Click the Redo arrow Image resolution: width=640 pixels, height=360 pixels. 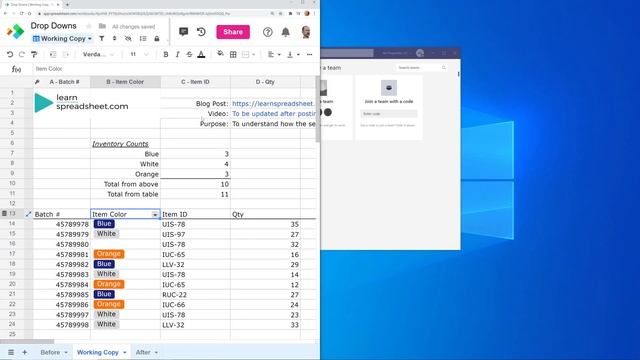[x=22, y=54]
